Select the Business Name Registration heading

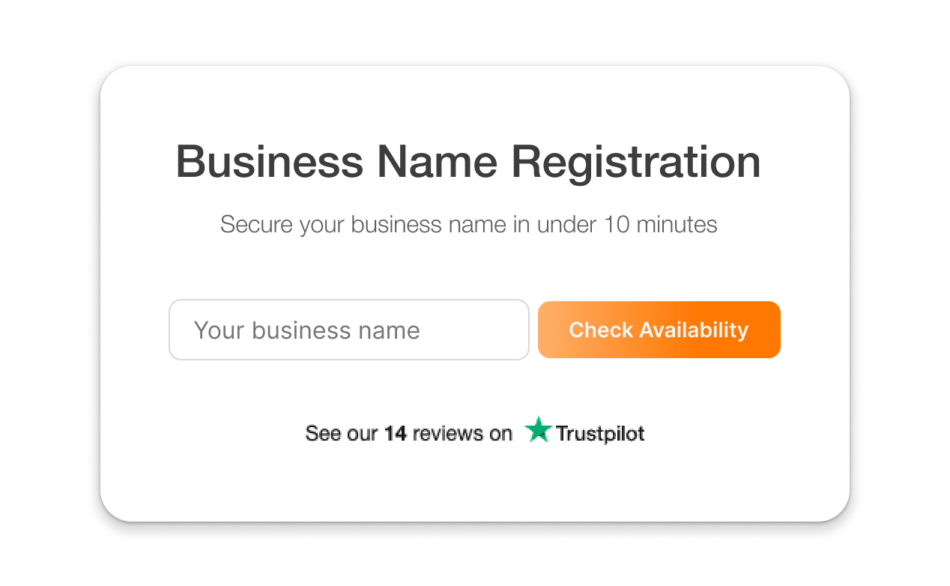coord(468,162)
